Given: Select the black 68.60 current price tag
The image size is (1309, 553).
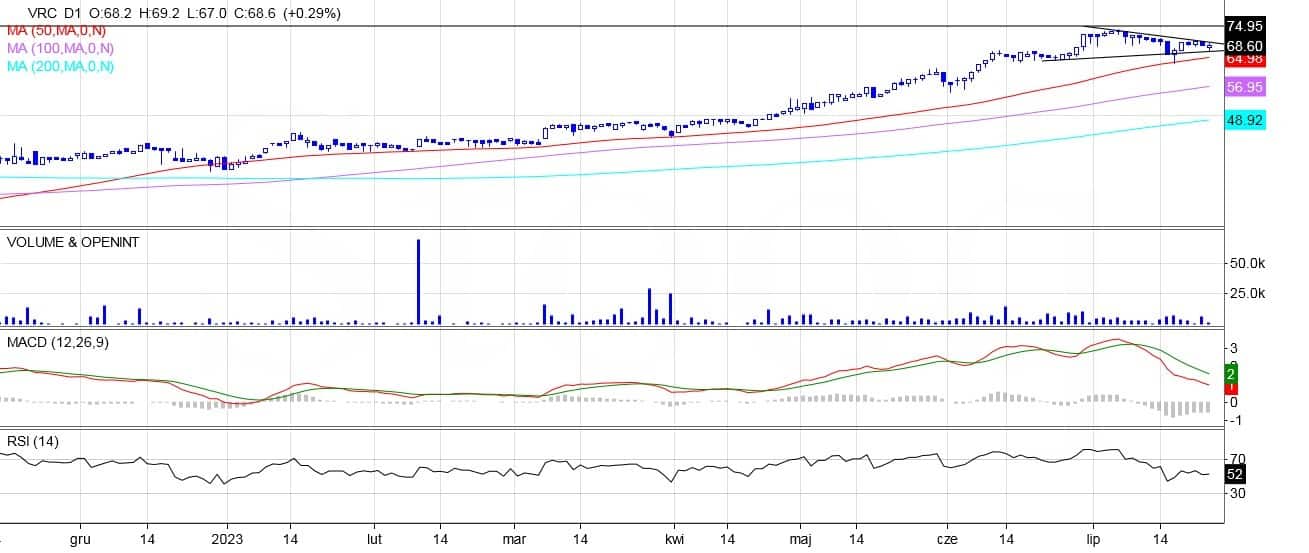Looking at the screenshot, I should [x=1245, y=46].
